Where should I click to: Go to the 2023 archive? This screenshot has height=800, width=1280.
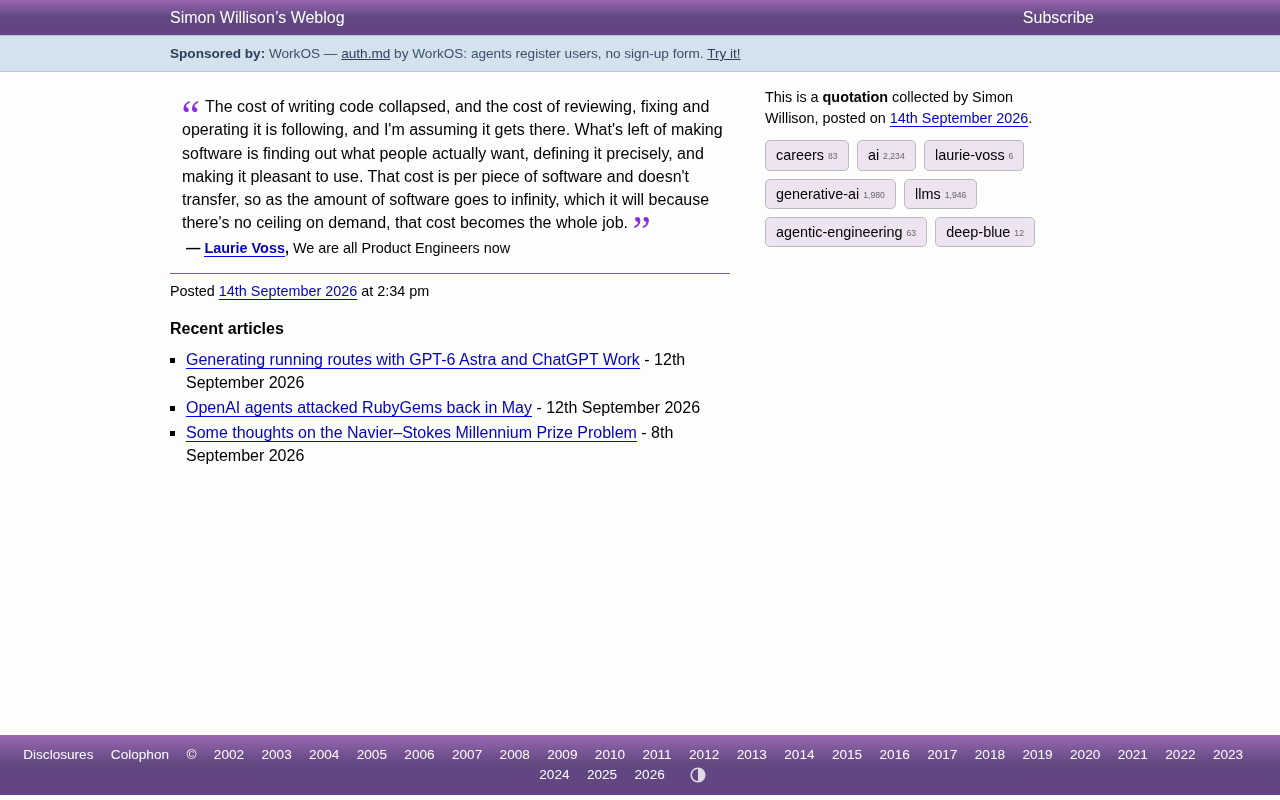click(x=1228, y=755)
